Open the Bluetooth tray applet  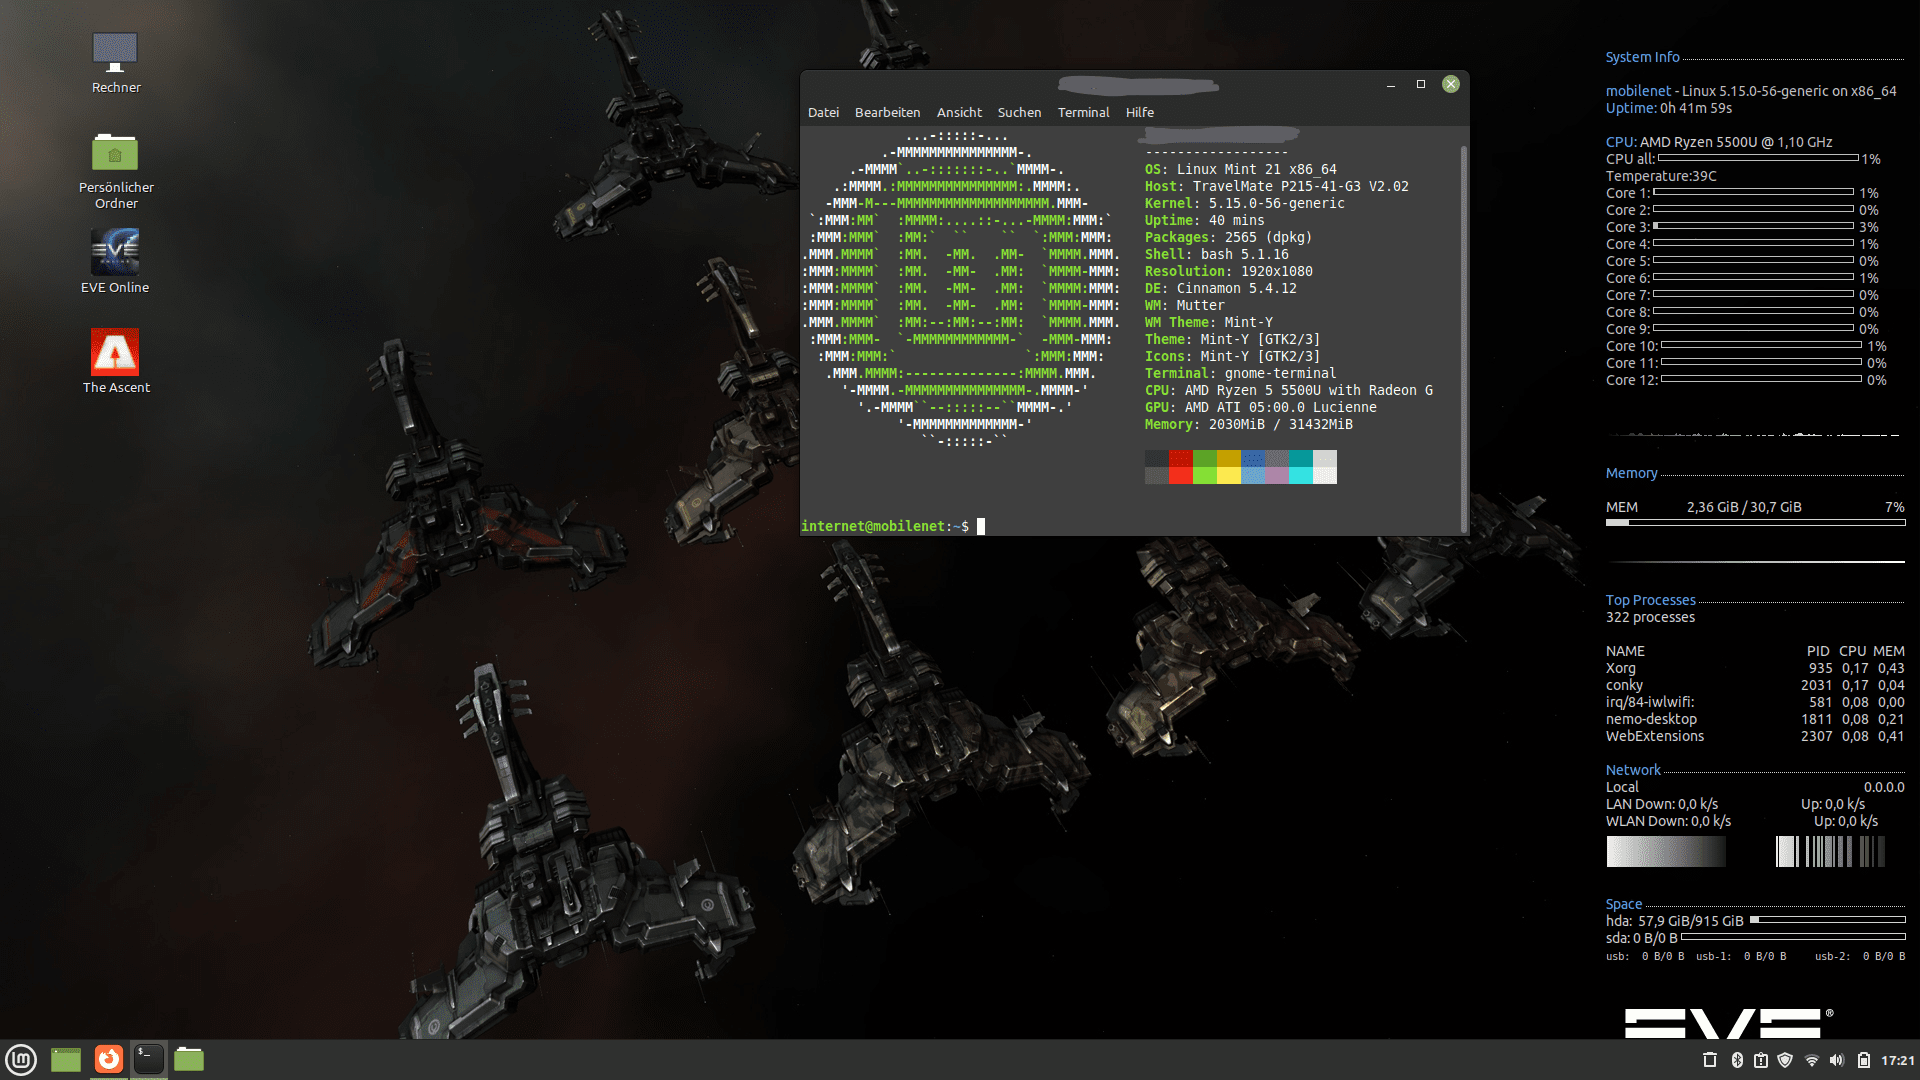point(1737,1060)
